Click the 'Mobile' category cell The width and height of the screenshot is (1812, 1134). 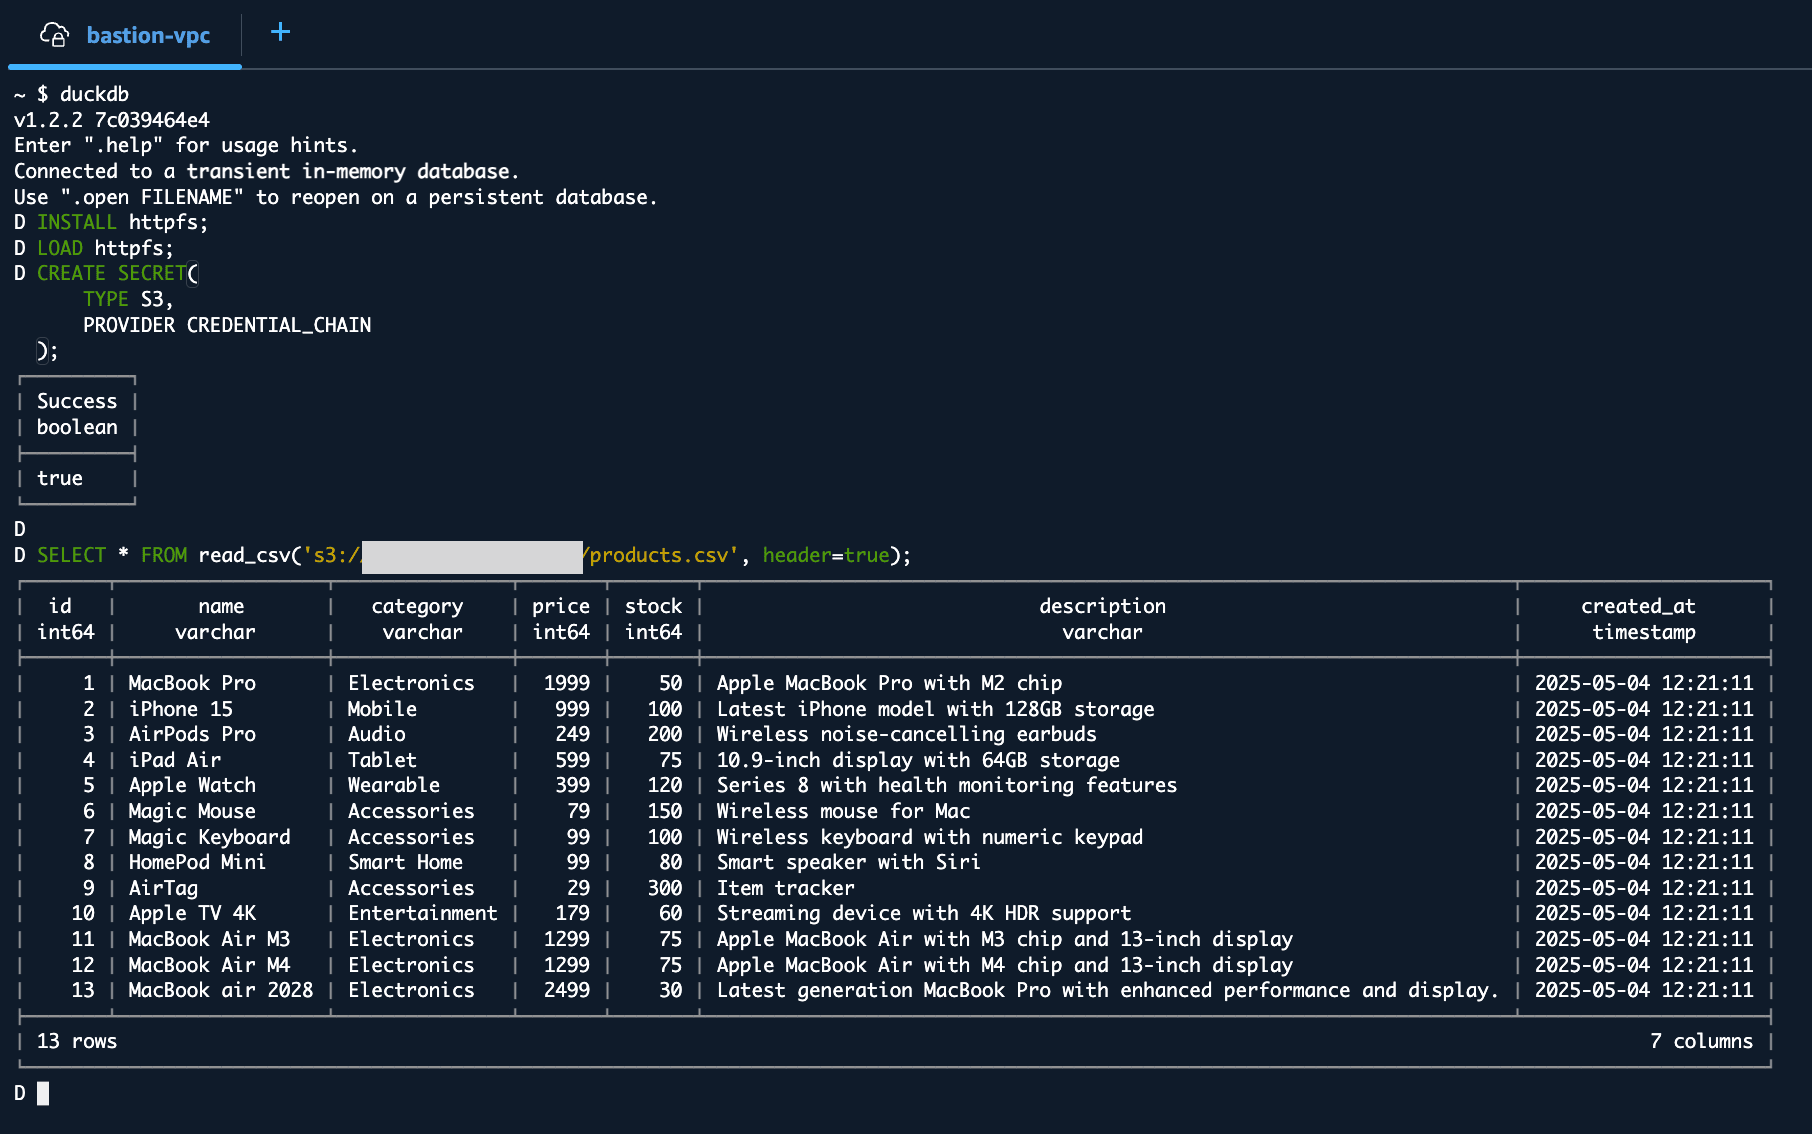coord(382,709)
